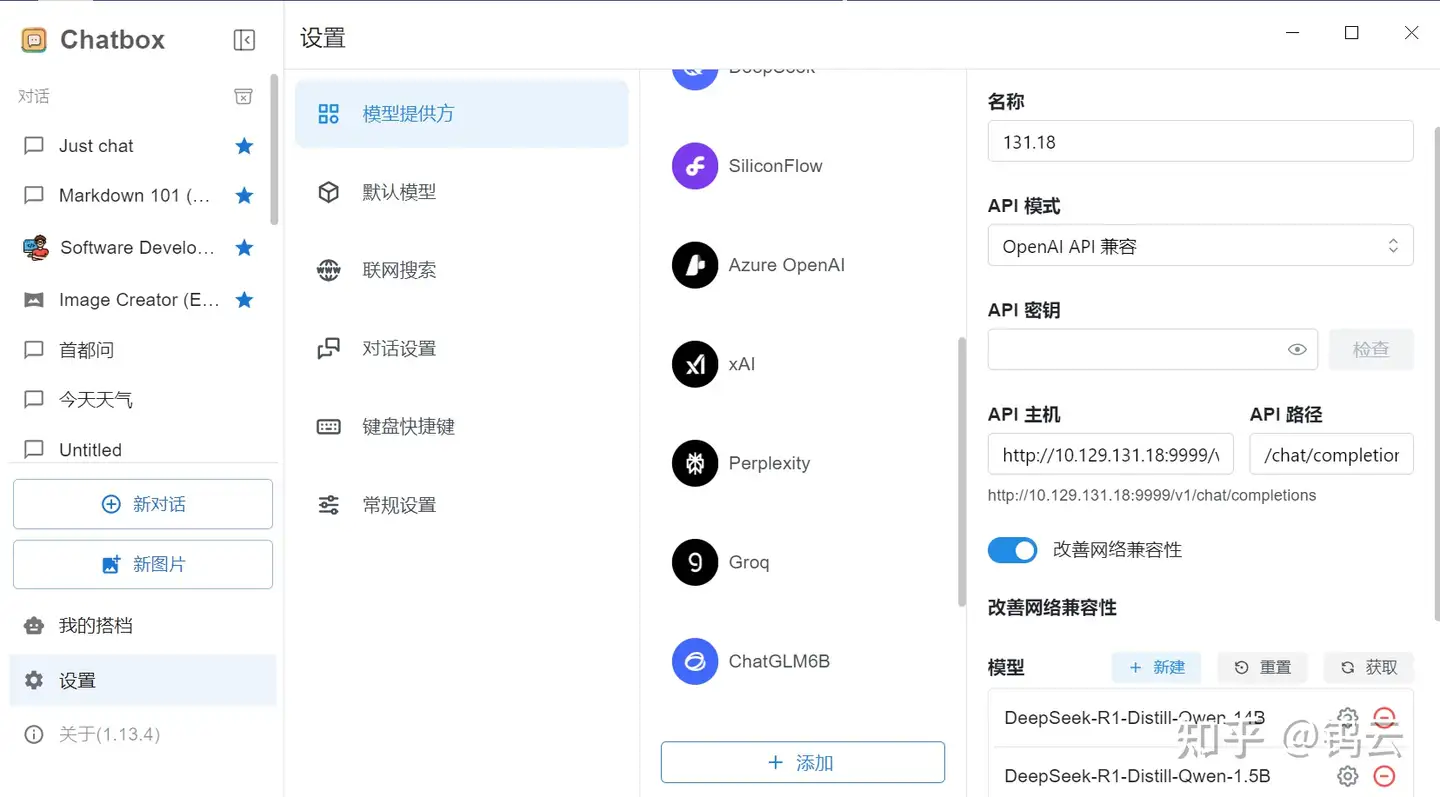Remove DeepSeek-R1-Distill-Qwen-1.5B with red minus icon
Image resolution: width=1440 pixels, height=797 pixels.
pyautogui.click(x=1384, y=776)
